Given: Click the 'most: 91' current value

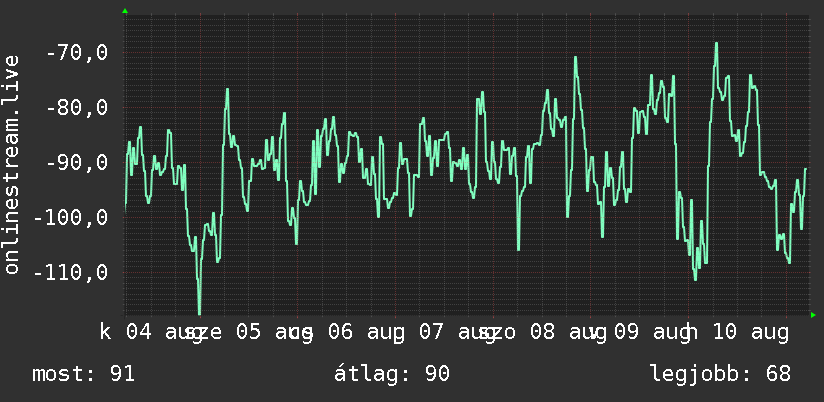Looking at the screenshot, I should (84, 374).
